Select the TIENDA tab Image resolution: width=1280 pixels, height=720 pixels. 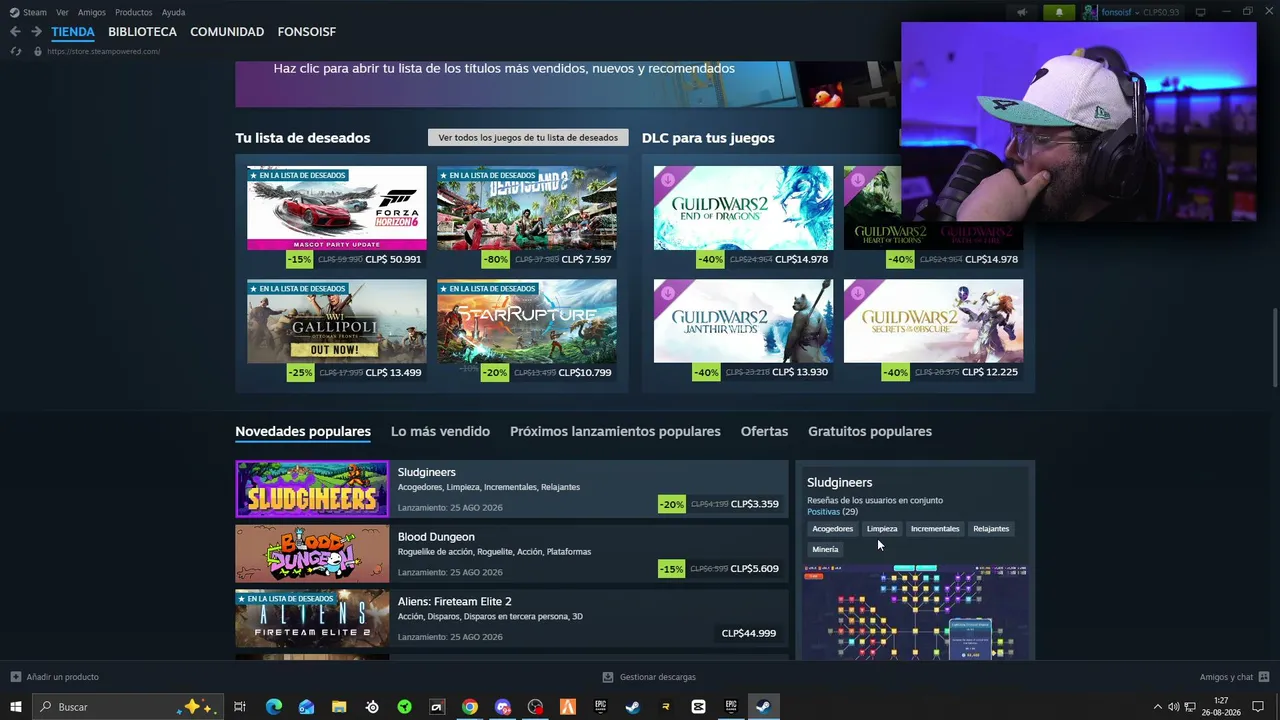[73, 32]
